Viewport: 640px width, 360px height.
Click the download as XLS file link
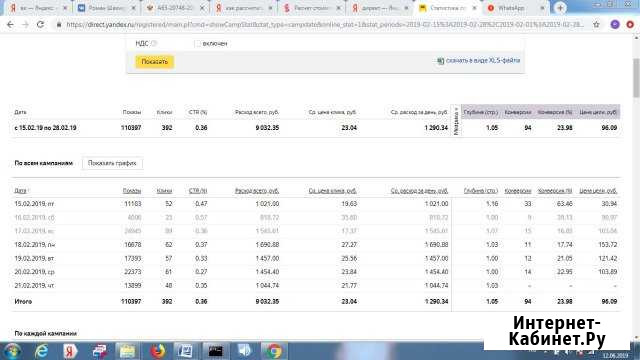[483, 61]
